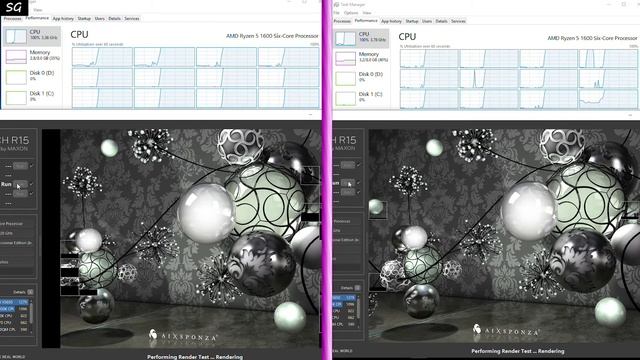Switch to App history tab, right Task Manager

click(391, 21)
